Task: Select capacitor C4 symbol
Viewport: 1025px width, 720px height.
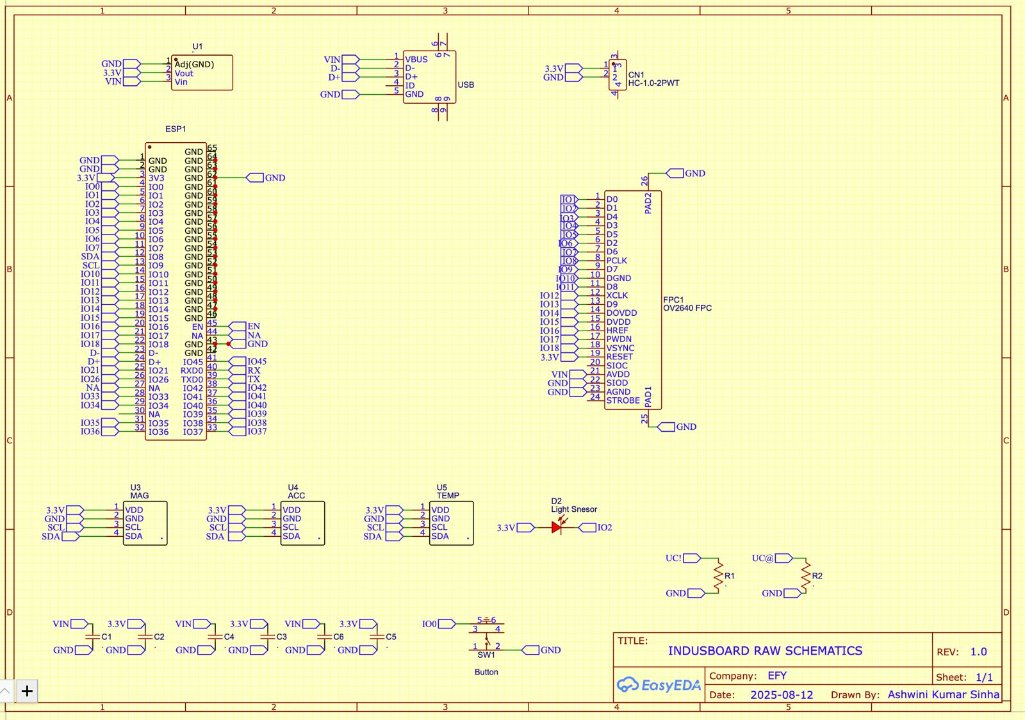Action: pos(215,636)
